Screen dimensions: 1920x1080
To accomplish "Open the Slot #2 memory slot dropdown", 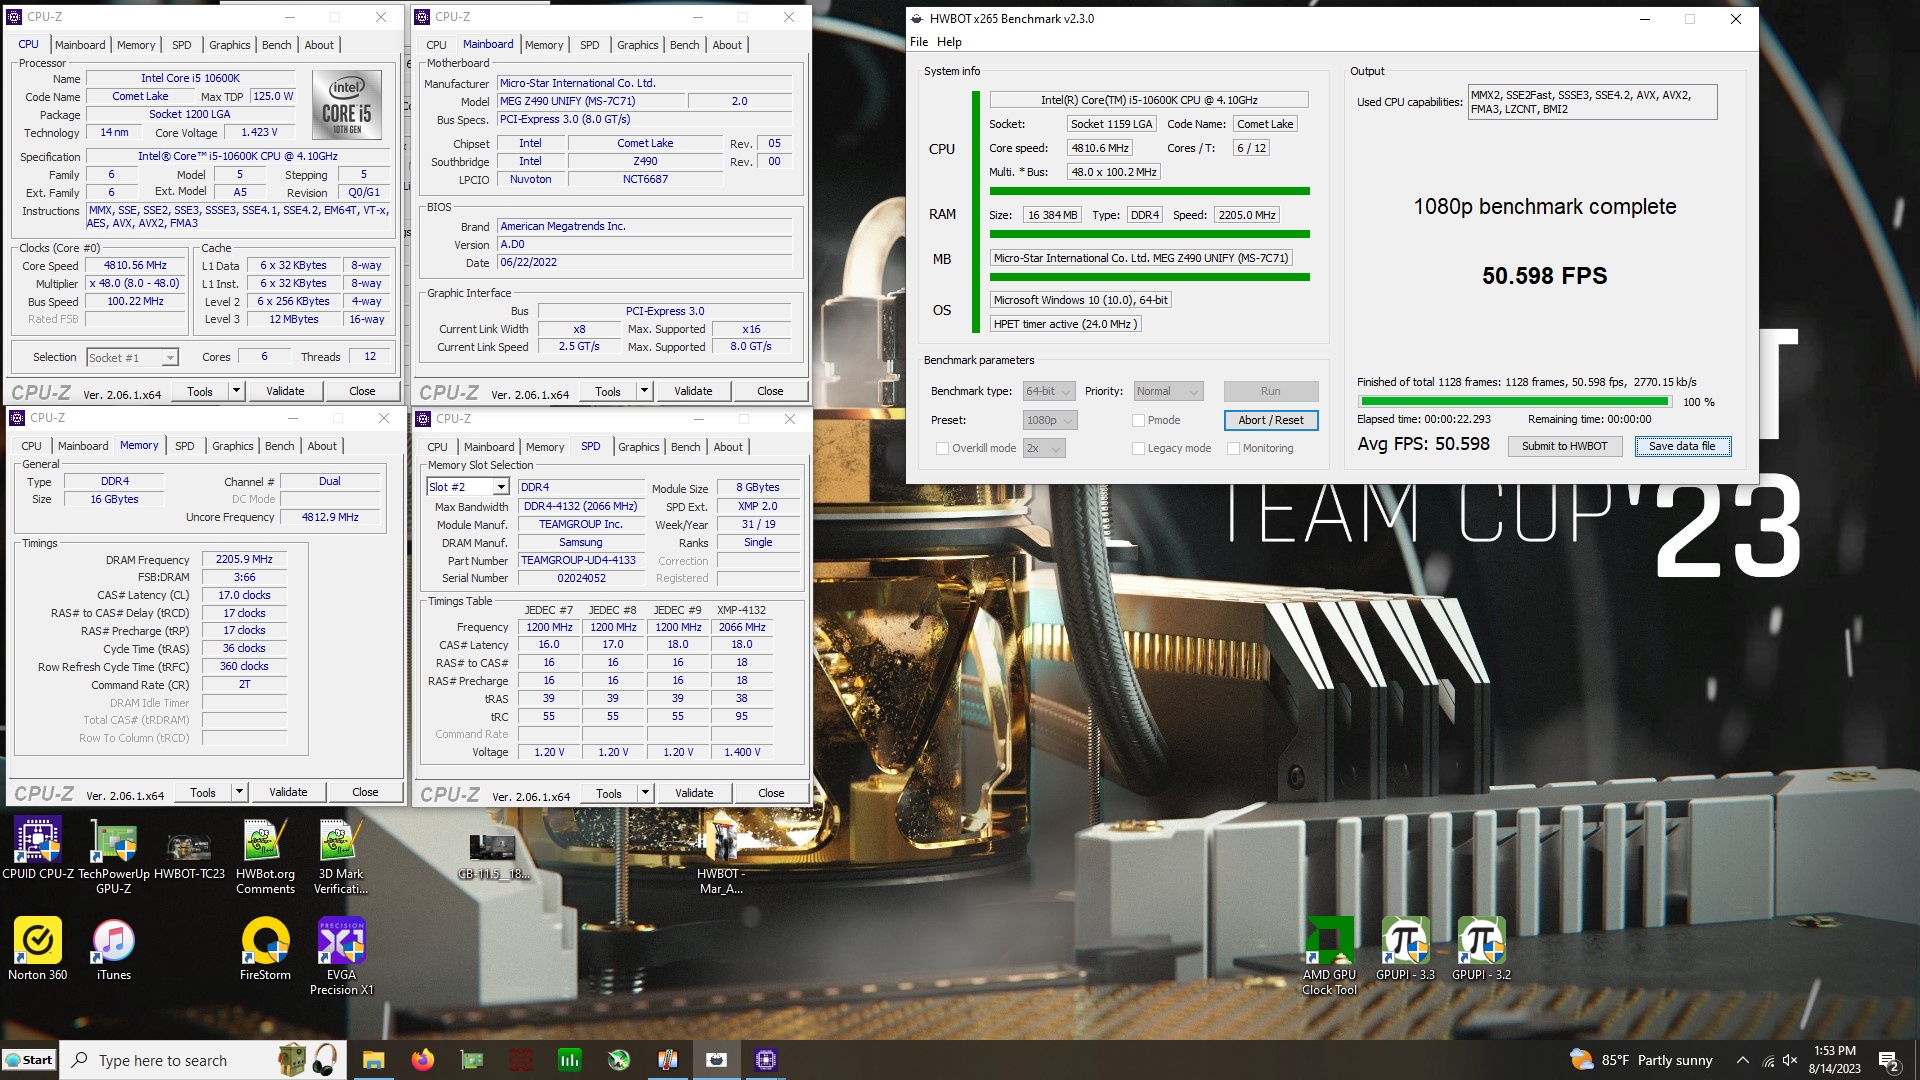I will coord(468,487).
